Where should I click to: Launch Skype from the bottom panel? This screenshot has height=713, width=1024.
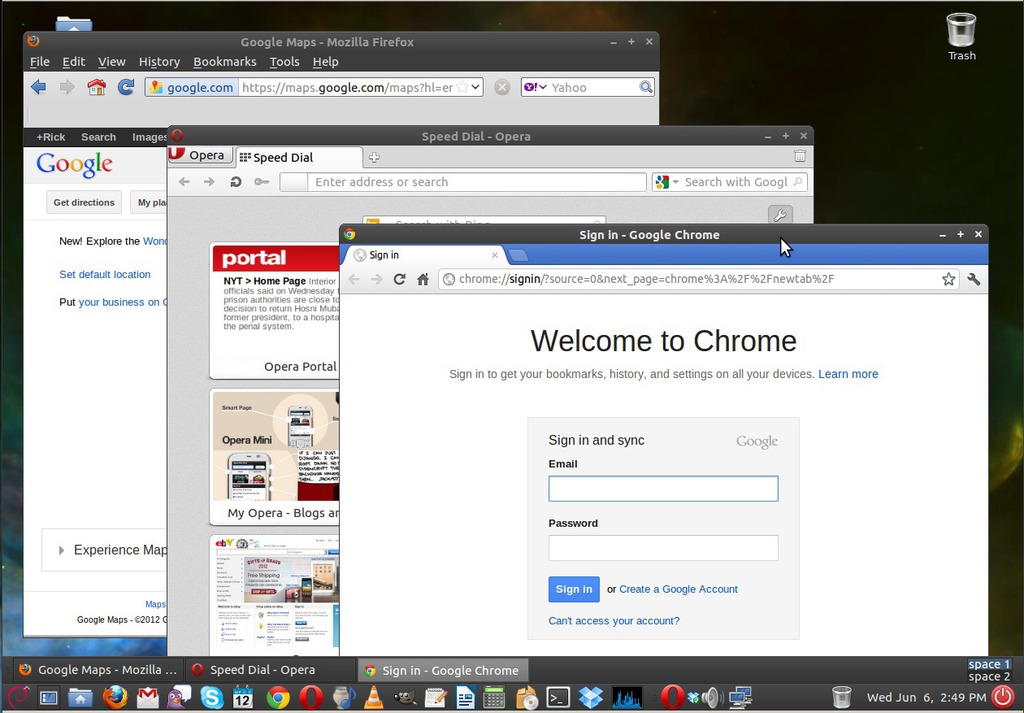tap(212, 697)
